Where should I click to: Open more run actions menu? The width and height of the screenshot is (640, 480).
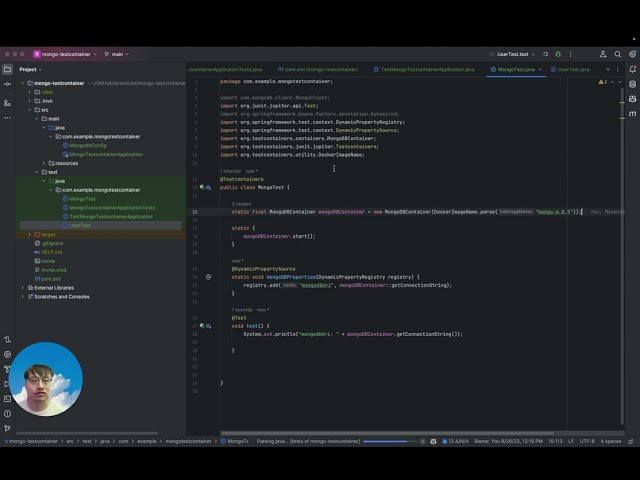[x=571, y=54]
